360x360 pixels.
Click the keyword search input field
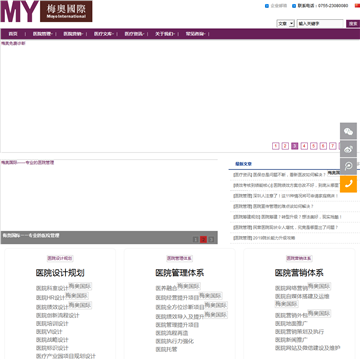click(320, 24)
